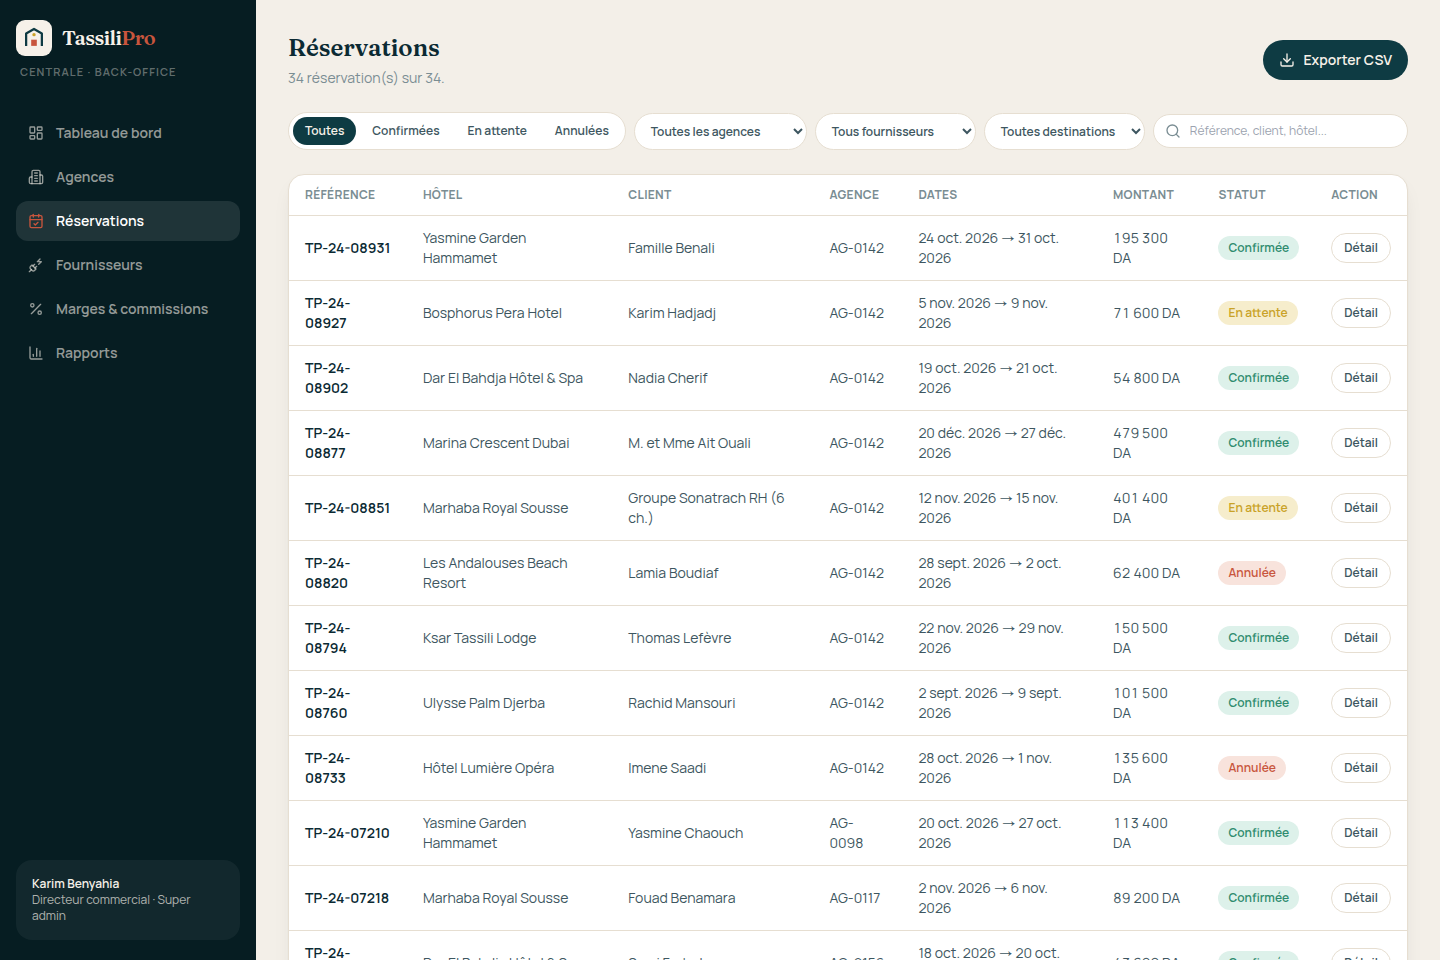Show the En attente reservations tab
1440x960 pixels.
(497, 131)
